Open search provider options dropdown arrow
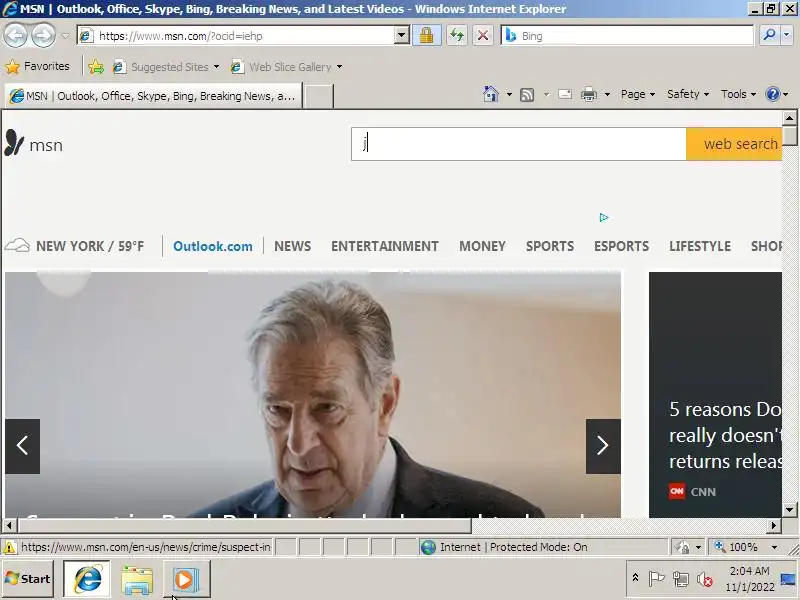The height and width of the screenshot is (600, 800). point(787,35)
